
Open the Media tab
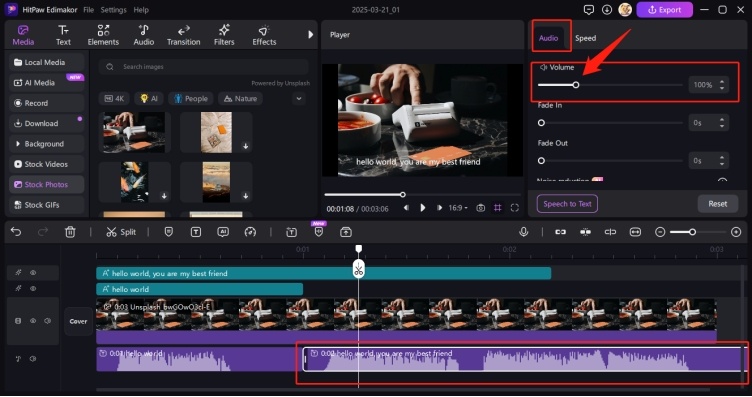pyautogui.click(x=23, y=35)
